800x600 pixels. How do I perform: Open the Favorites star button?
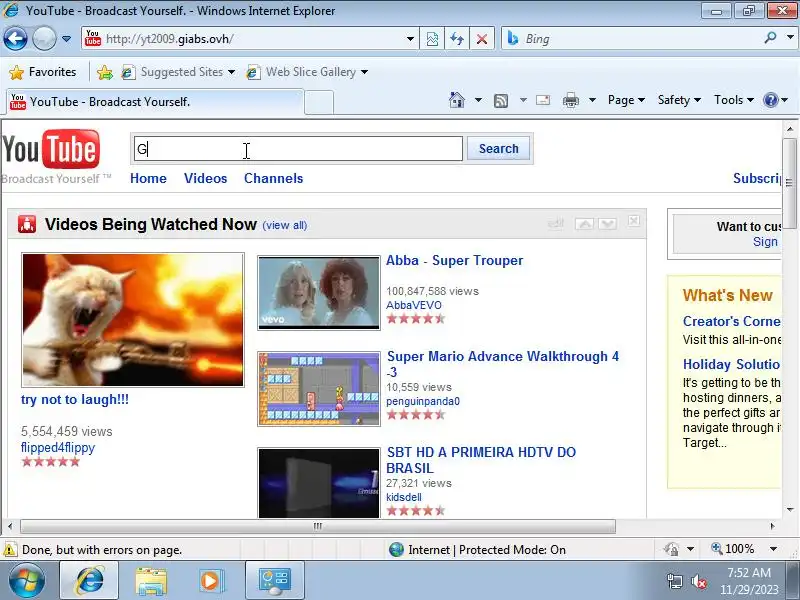point(43,72)
